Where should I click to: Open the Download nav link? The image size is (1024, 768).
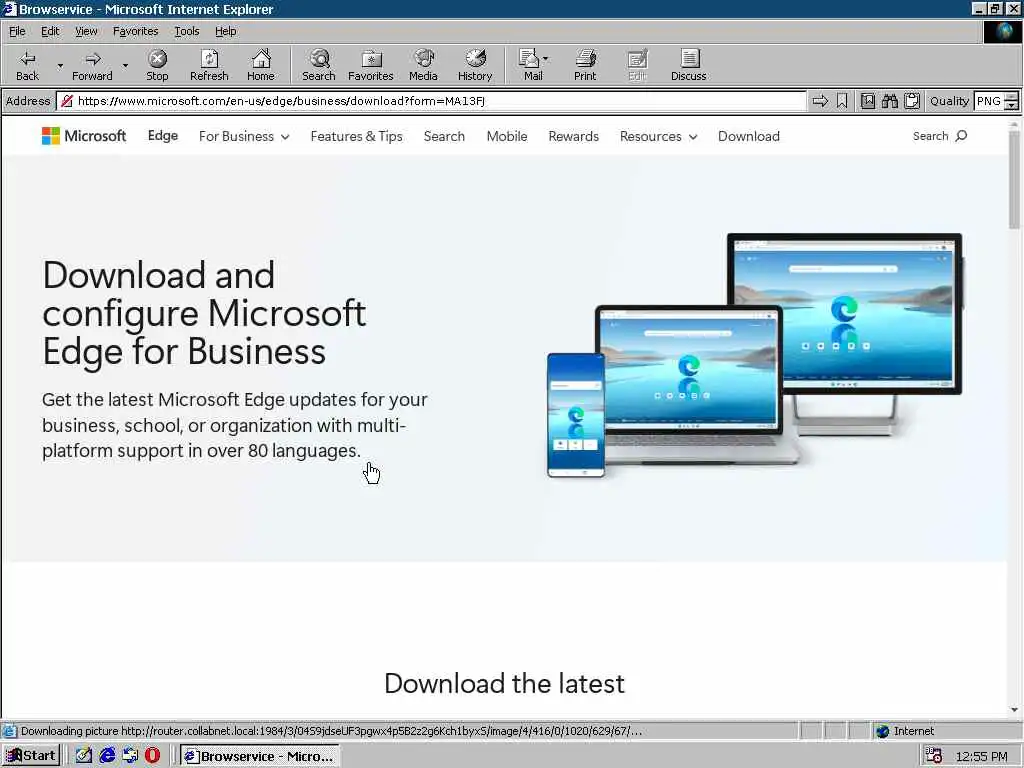[748, 136]
